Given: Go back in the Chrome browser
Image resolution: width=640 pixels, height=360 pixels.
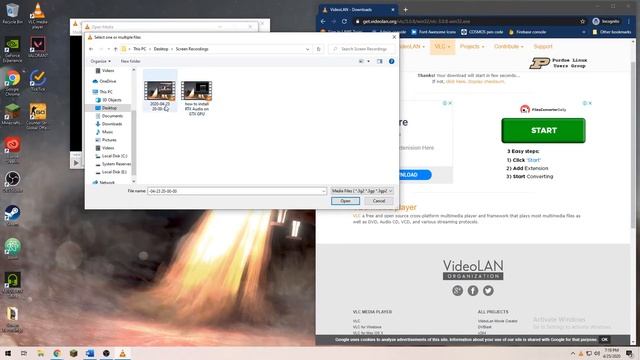Looking at the screenshot, I should [323, 21].
